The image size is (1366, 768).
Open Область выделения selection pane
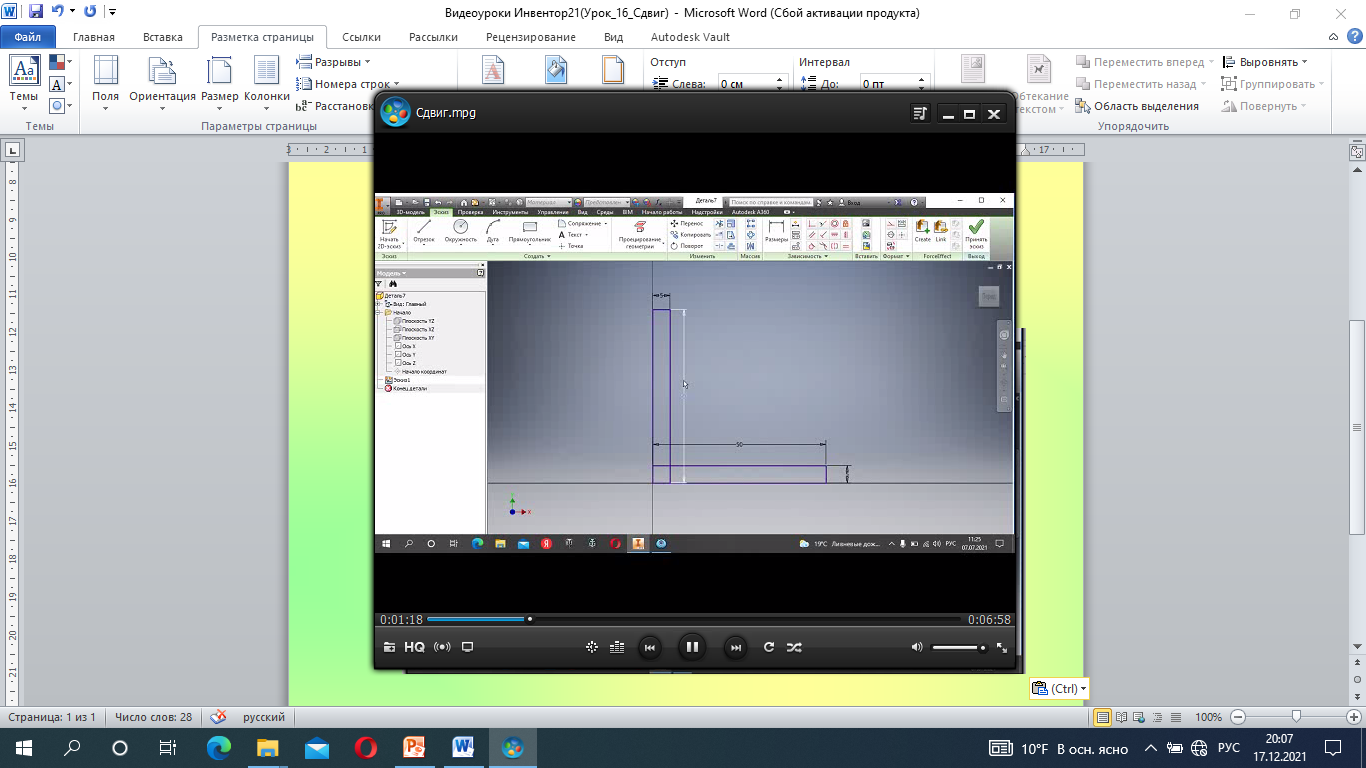pyautogui.click(x=1137, y=106)
